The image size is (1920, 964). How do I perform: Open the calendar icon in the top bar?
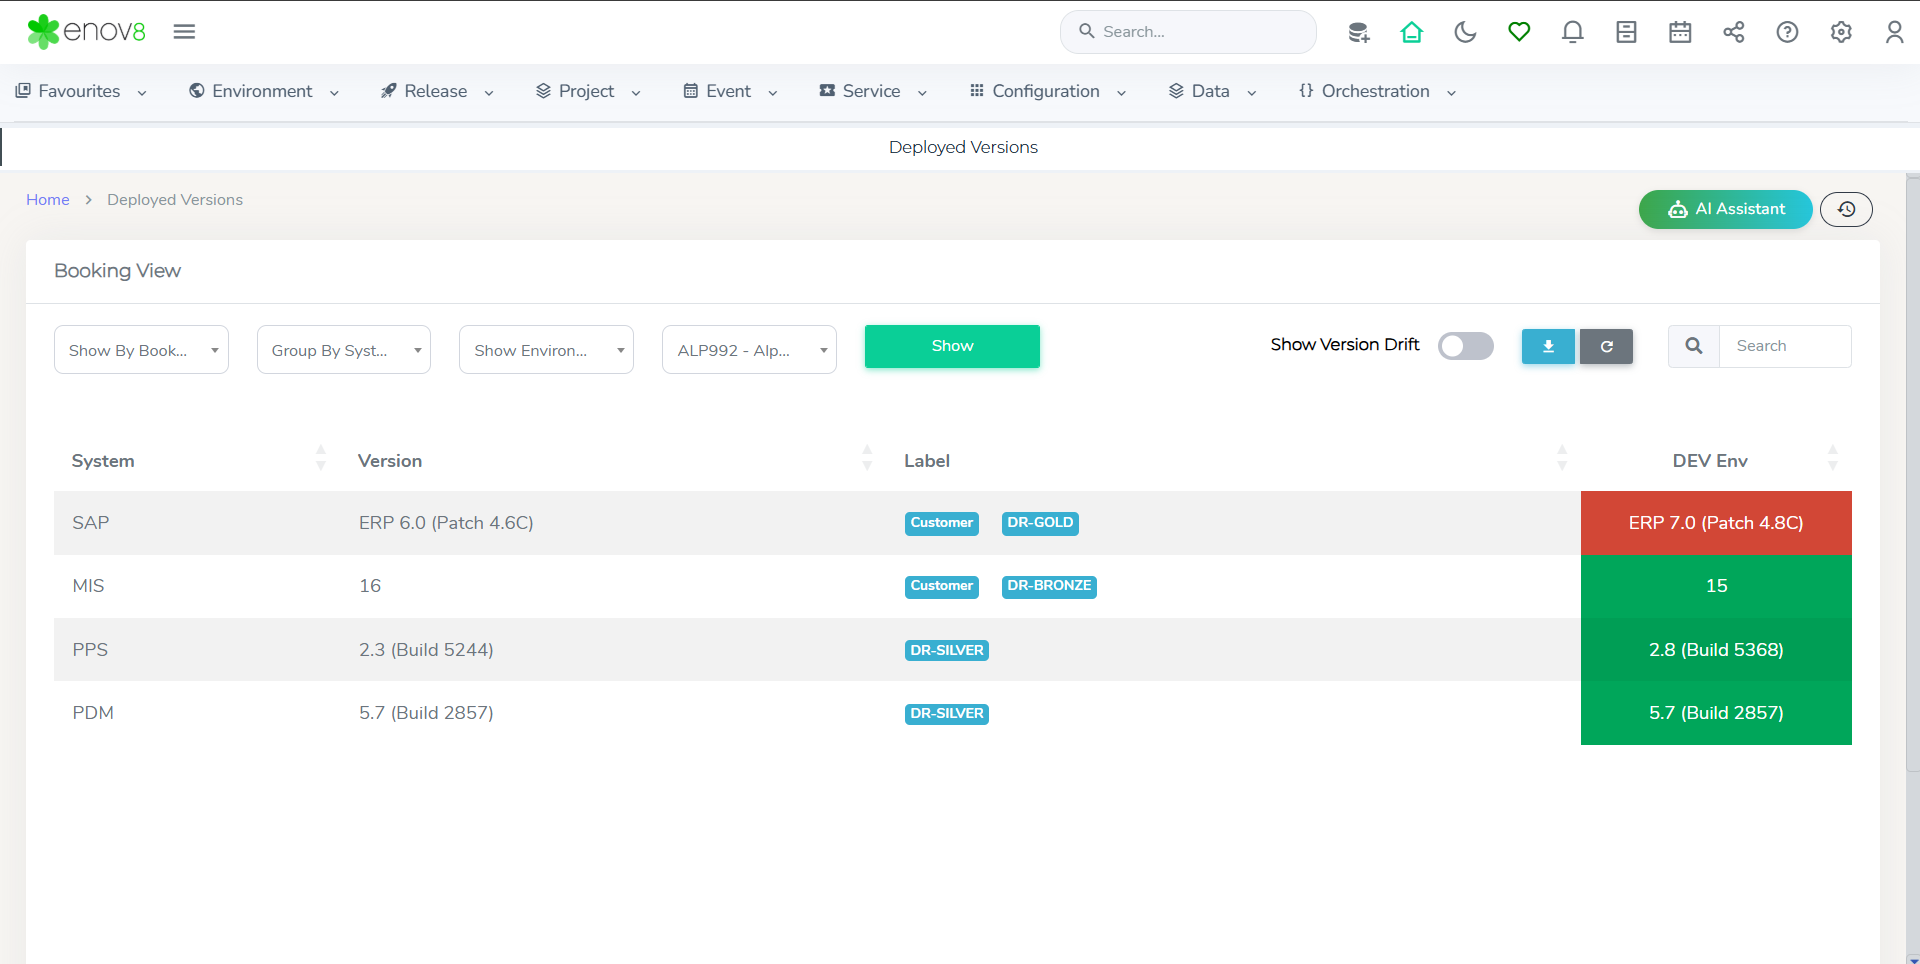1680,32
